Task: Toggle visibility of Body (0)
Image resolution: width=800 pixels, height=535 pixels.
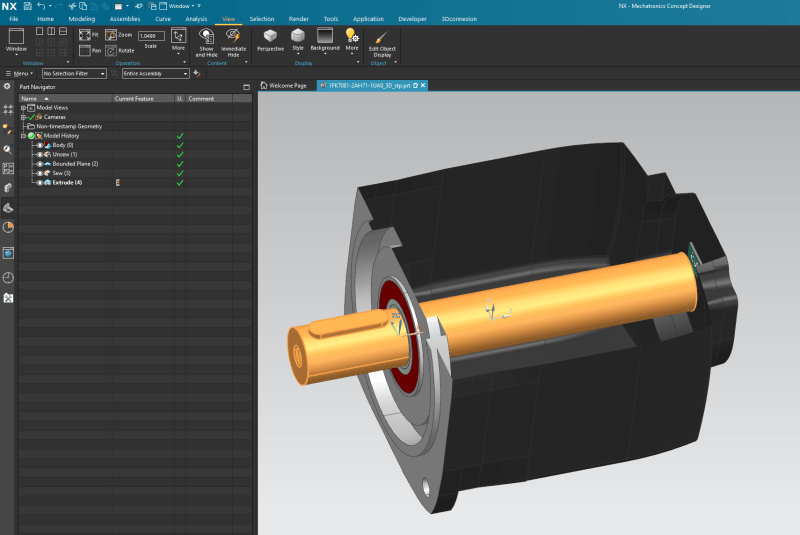Action: click(40, 145)
